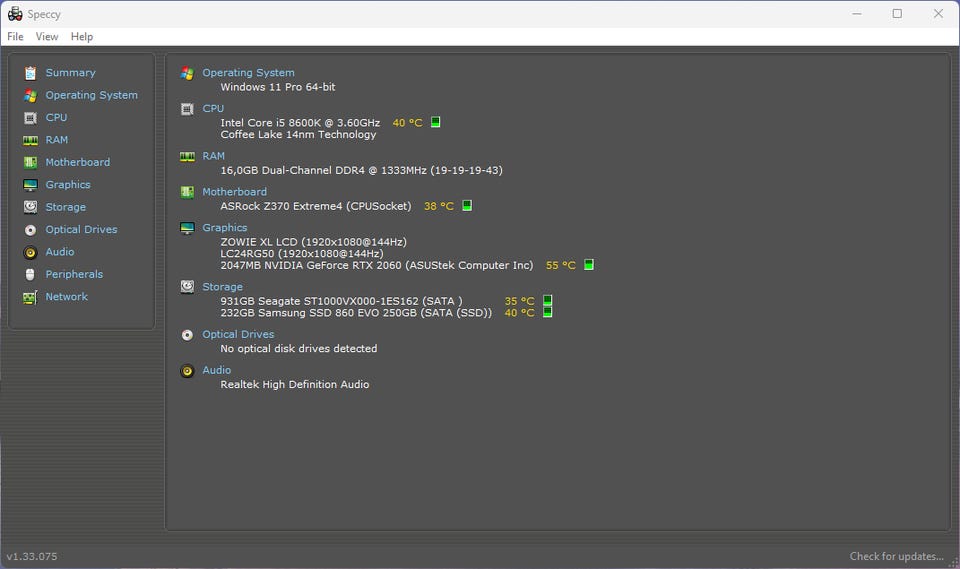Open the Help menu
Viewport: 960px width, 569px height.
pyautogui.click(x=81, y=37)
